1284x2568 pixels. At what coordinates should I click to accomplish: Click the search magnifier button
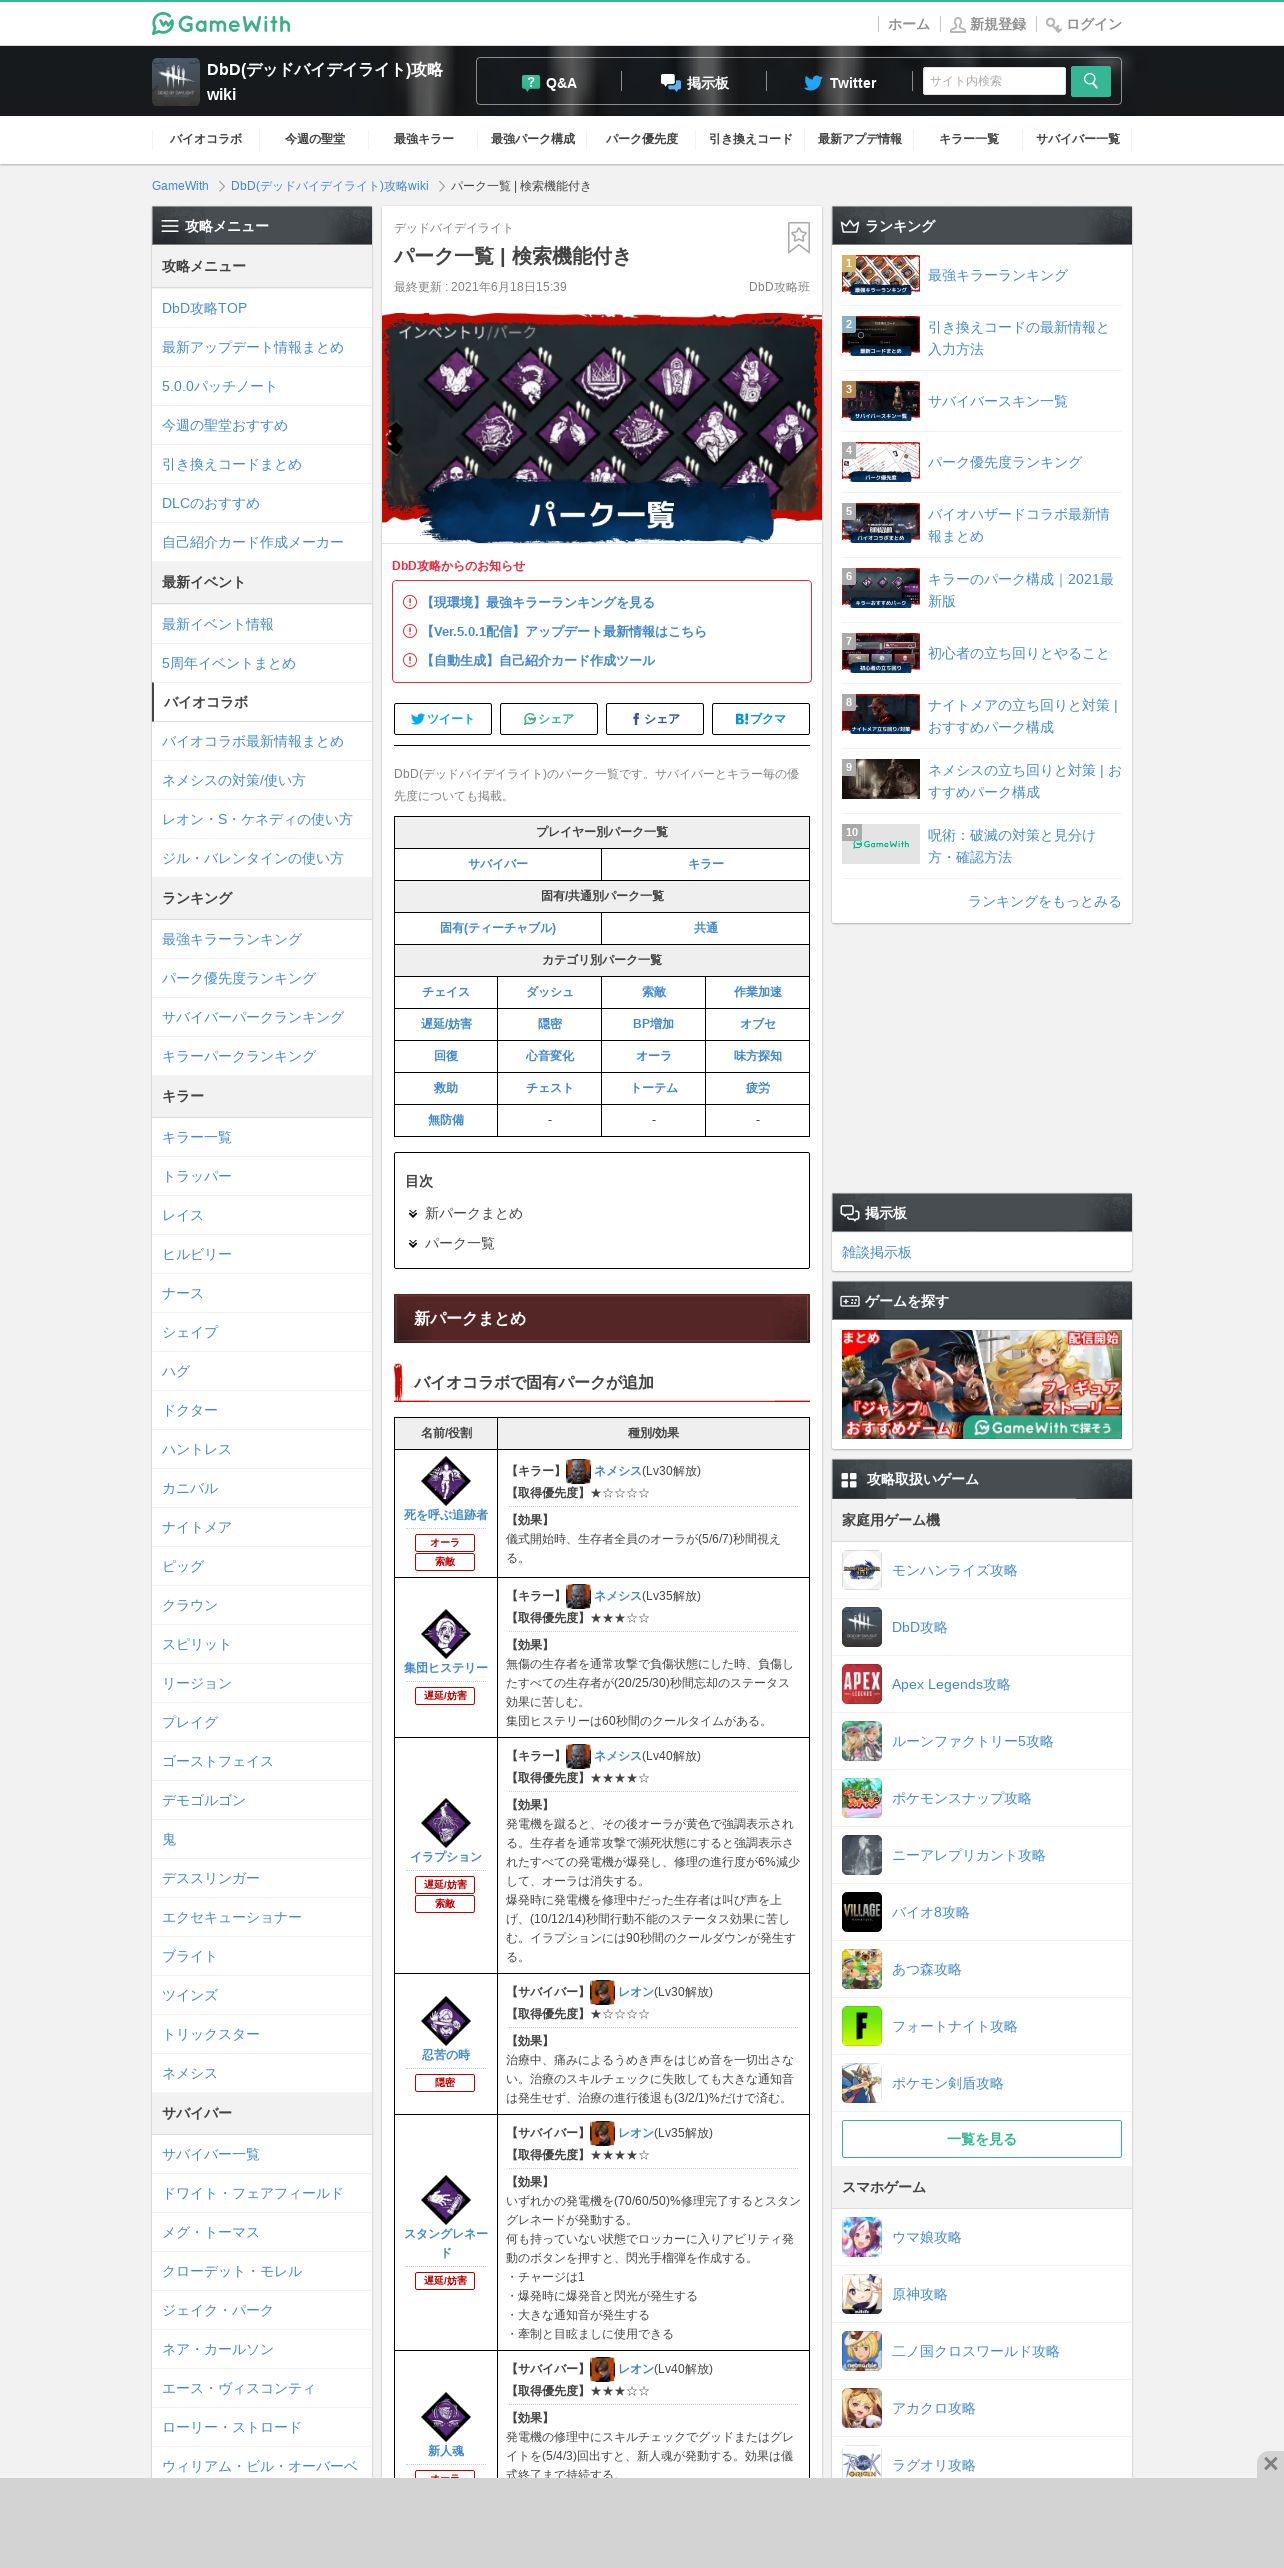coord(1090,81)
